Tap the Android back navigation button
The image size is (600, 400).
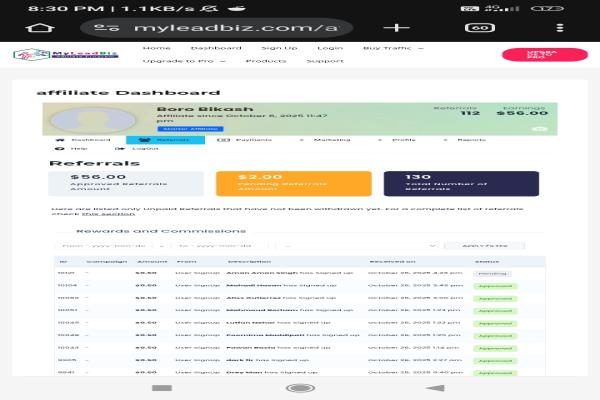click(x=435, y=387)
